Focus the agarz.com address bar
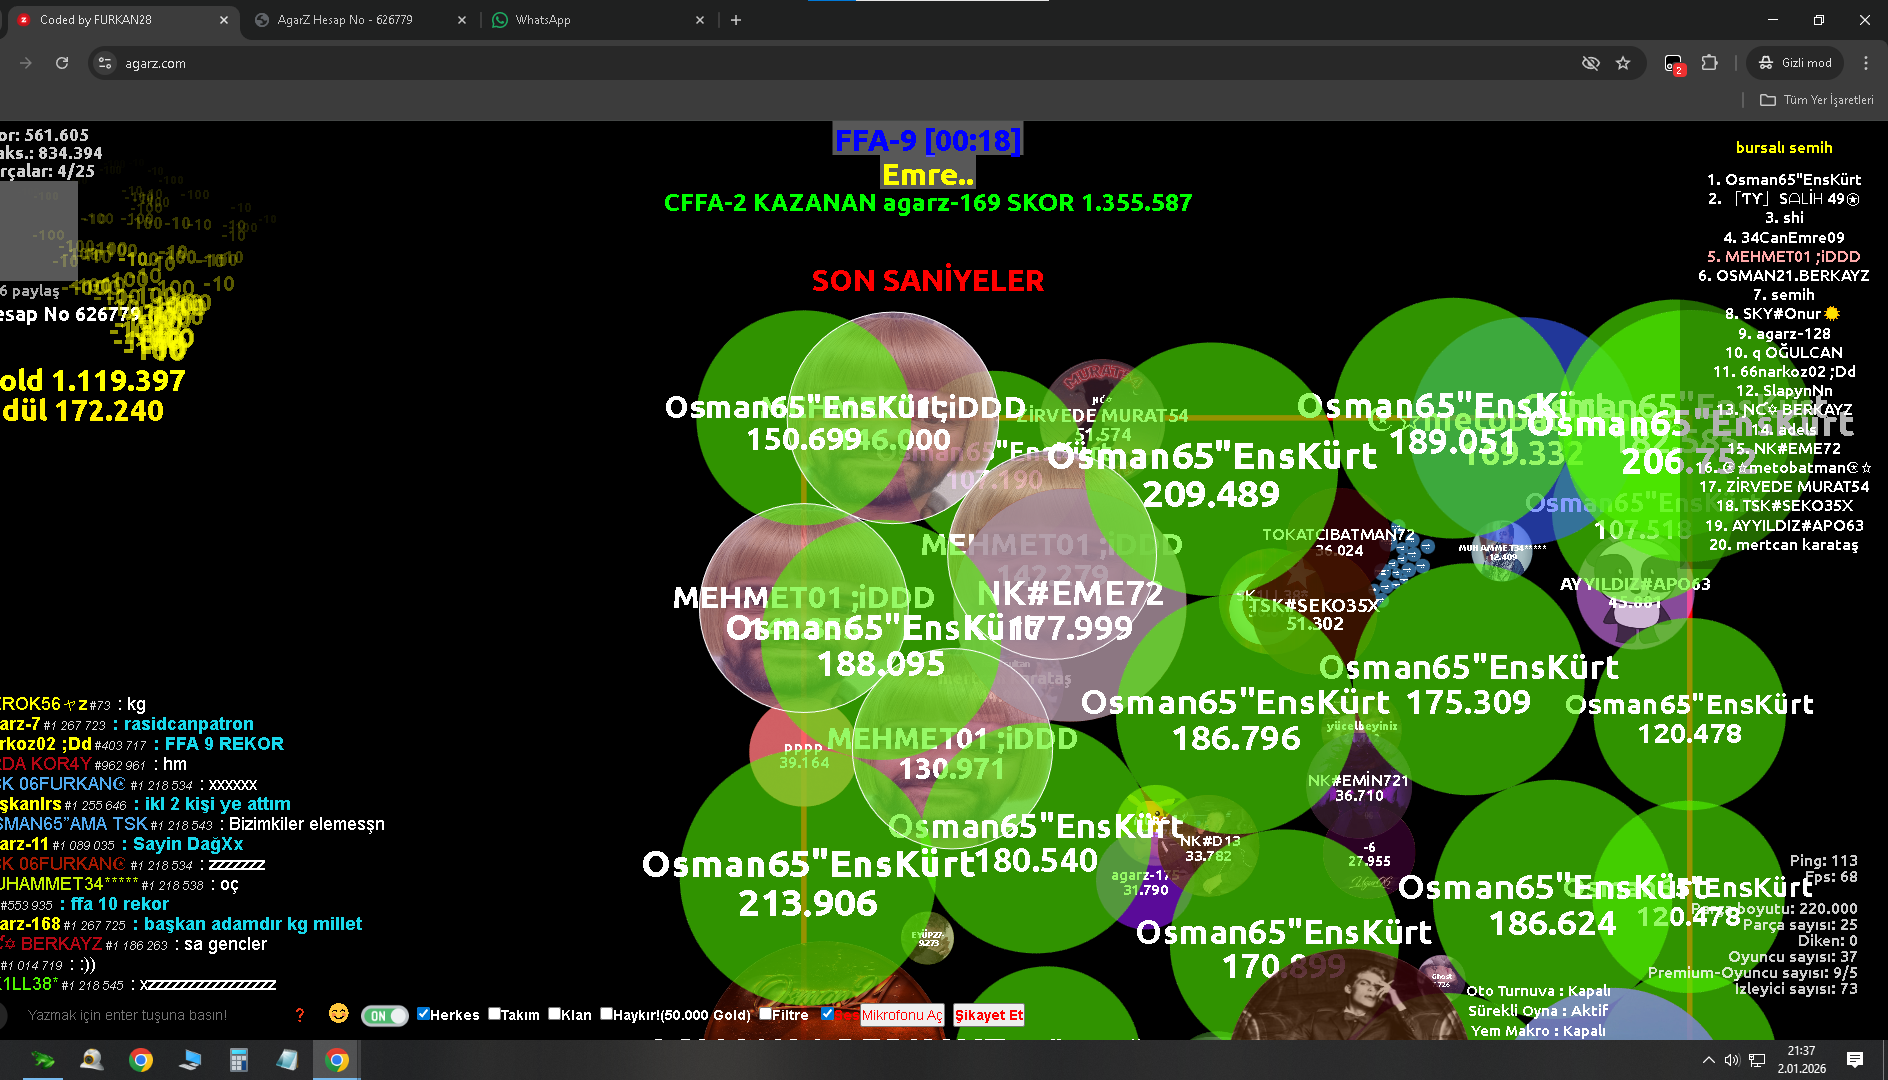Screen dimensions: 1888x1080 pyautogui.click(x=840, y=63)
